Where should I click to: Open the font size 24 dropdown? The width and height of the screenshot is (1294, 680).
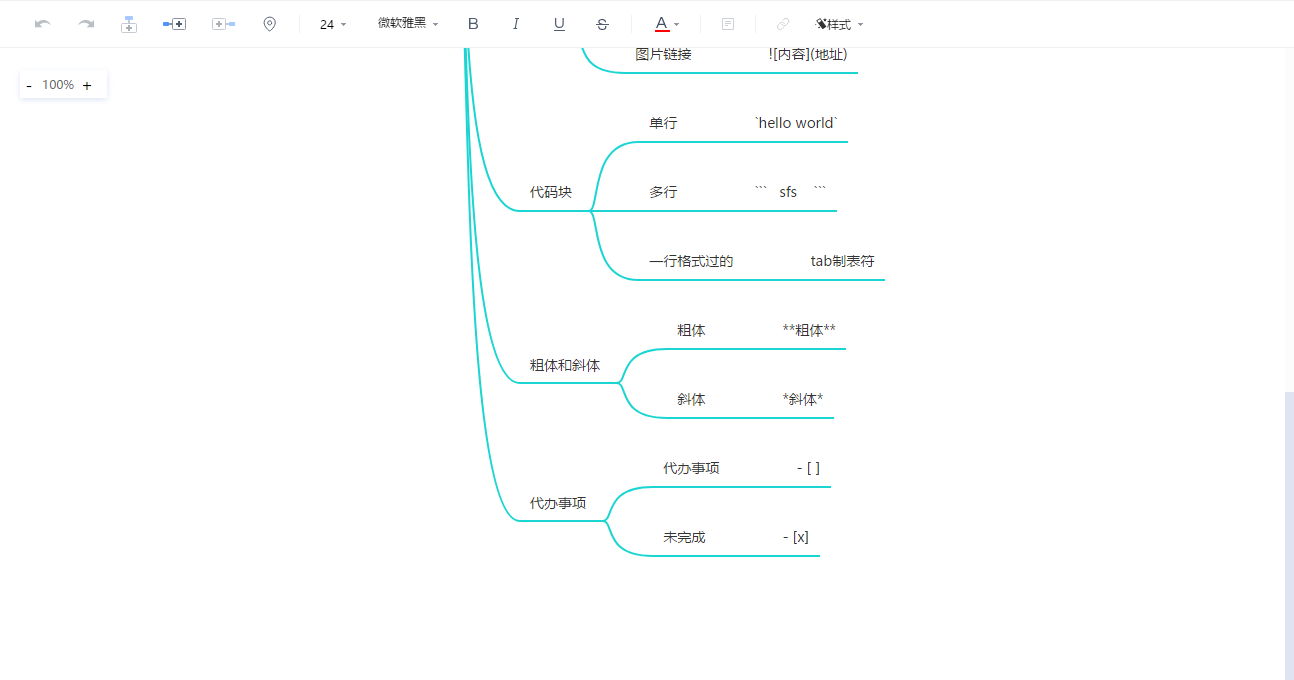pos(333,24)
